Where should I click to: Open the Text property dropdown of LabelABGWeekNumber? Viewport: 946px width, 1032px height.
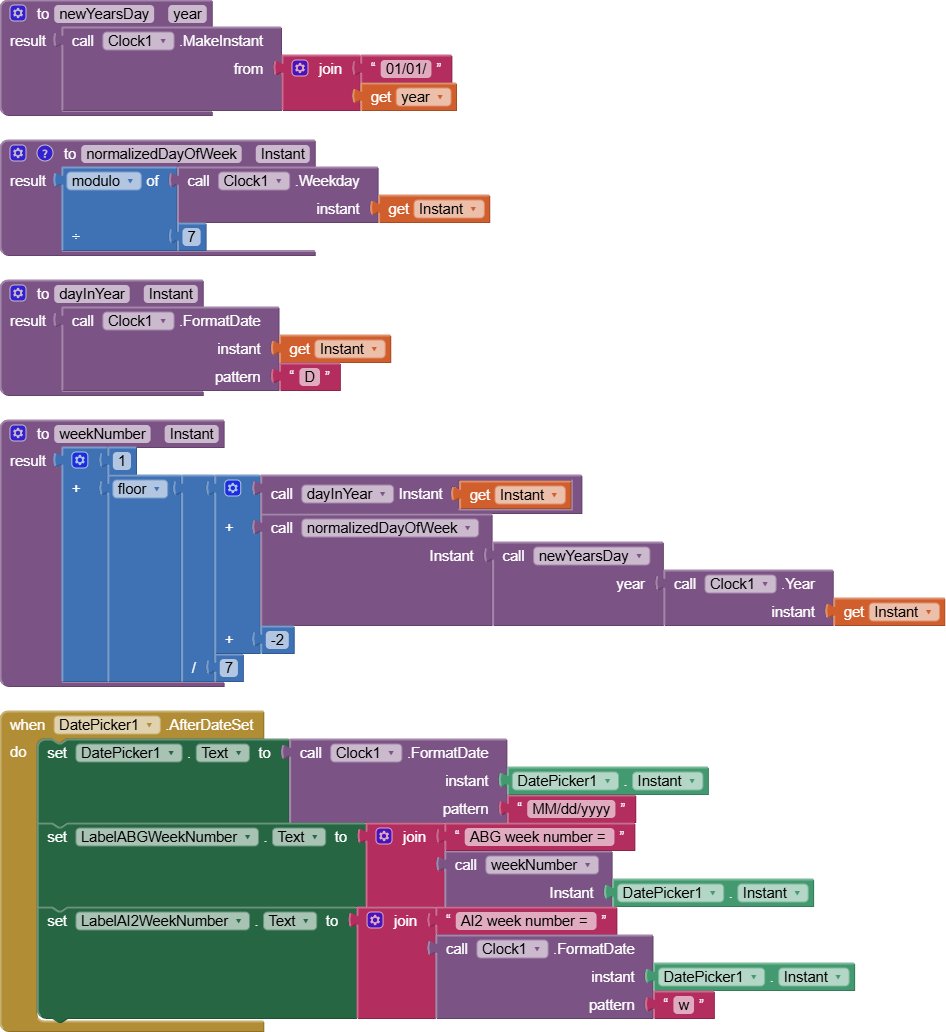point(299,837)
